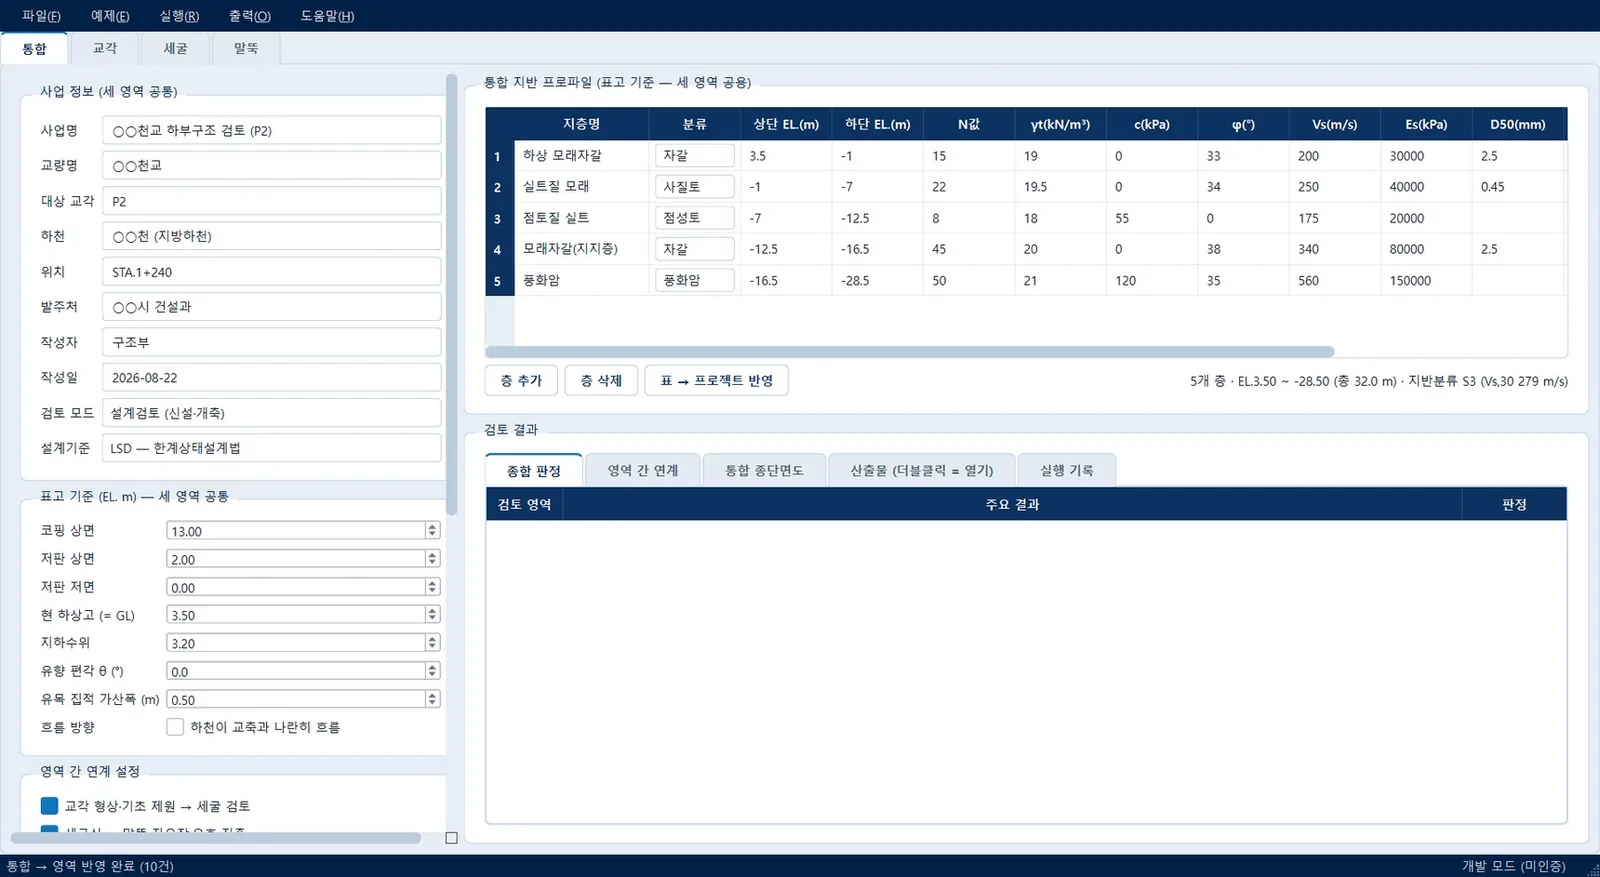The image size is (1600, 877).
Task: Open the 설계기준 LSD dropdown
Action: tap(271, 448)
